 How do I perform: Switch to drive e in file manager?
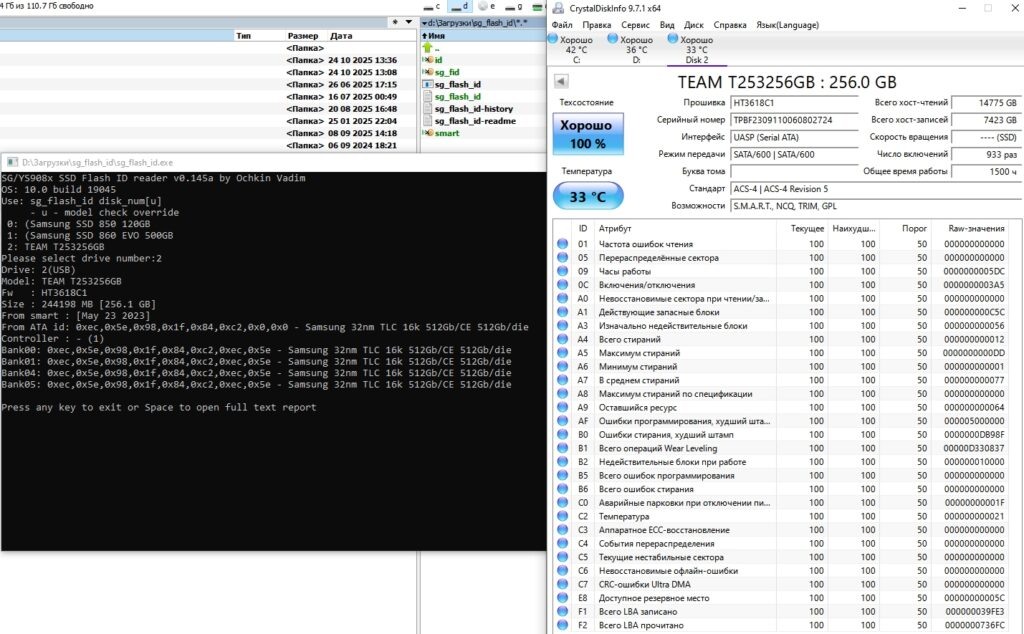(x=487, y=7)
